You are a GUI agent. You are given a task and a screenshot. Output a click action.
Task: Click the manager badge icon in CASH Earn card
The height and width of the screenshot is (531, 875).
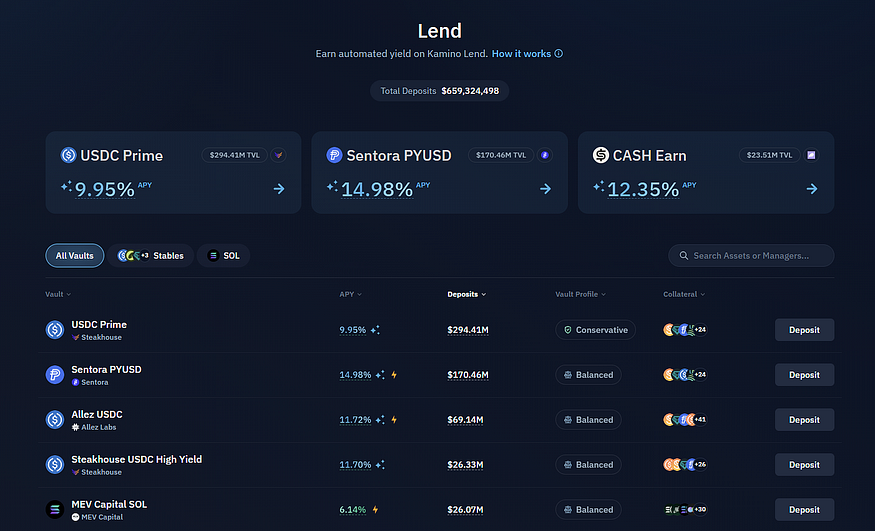point(811,155)
